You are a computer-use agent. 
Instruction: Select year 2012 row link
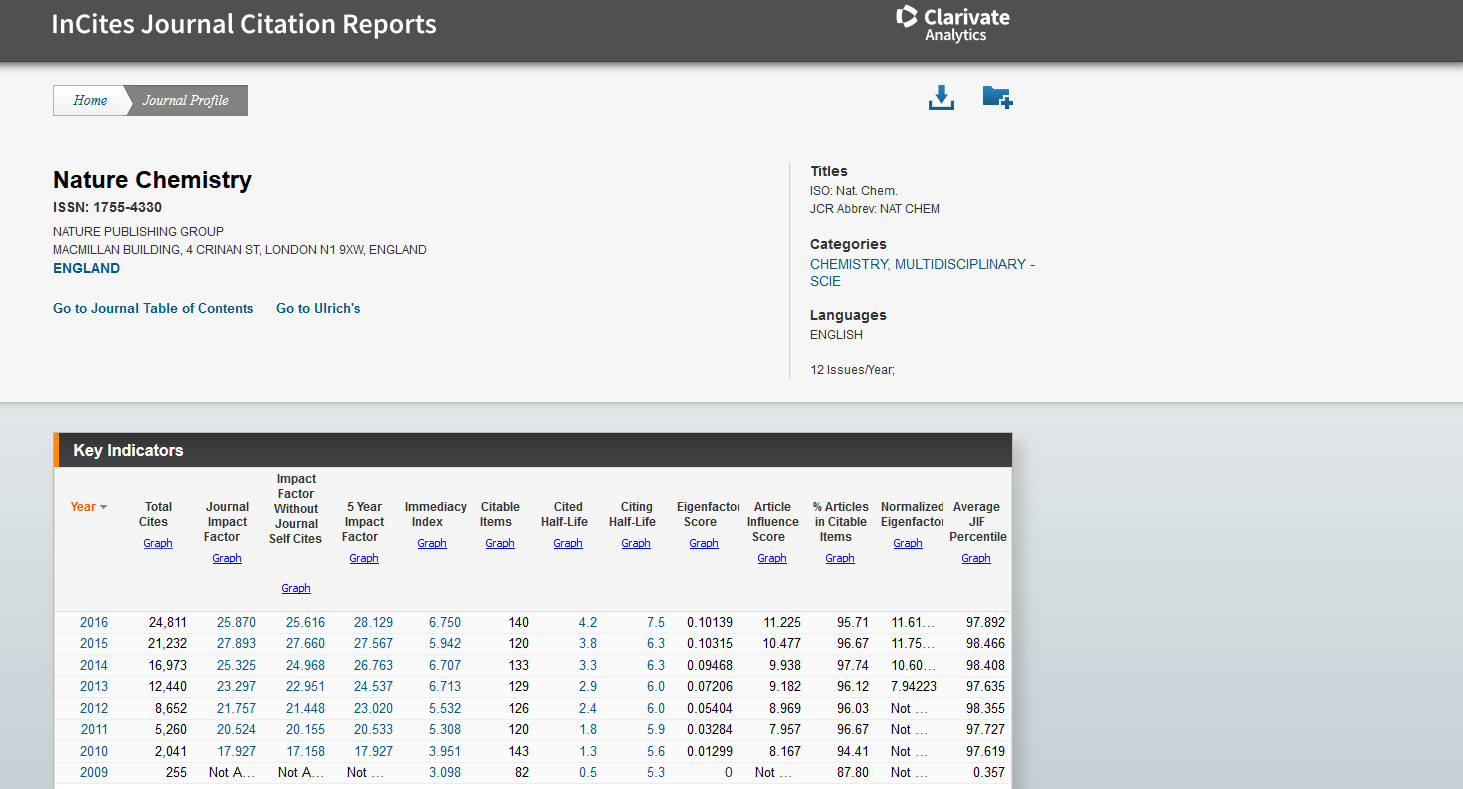coord(94,708)
